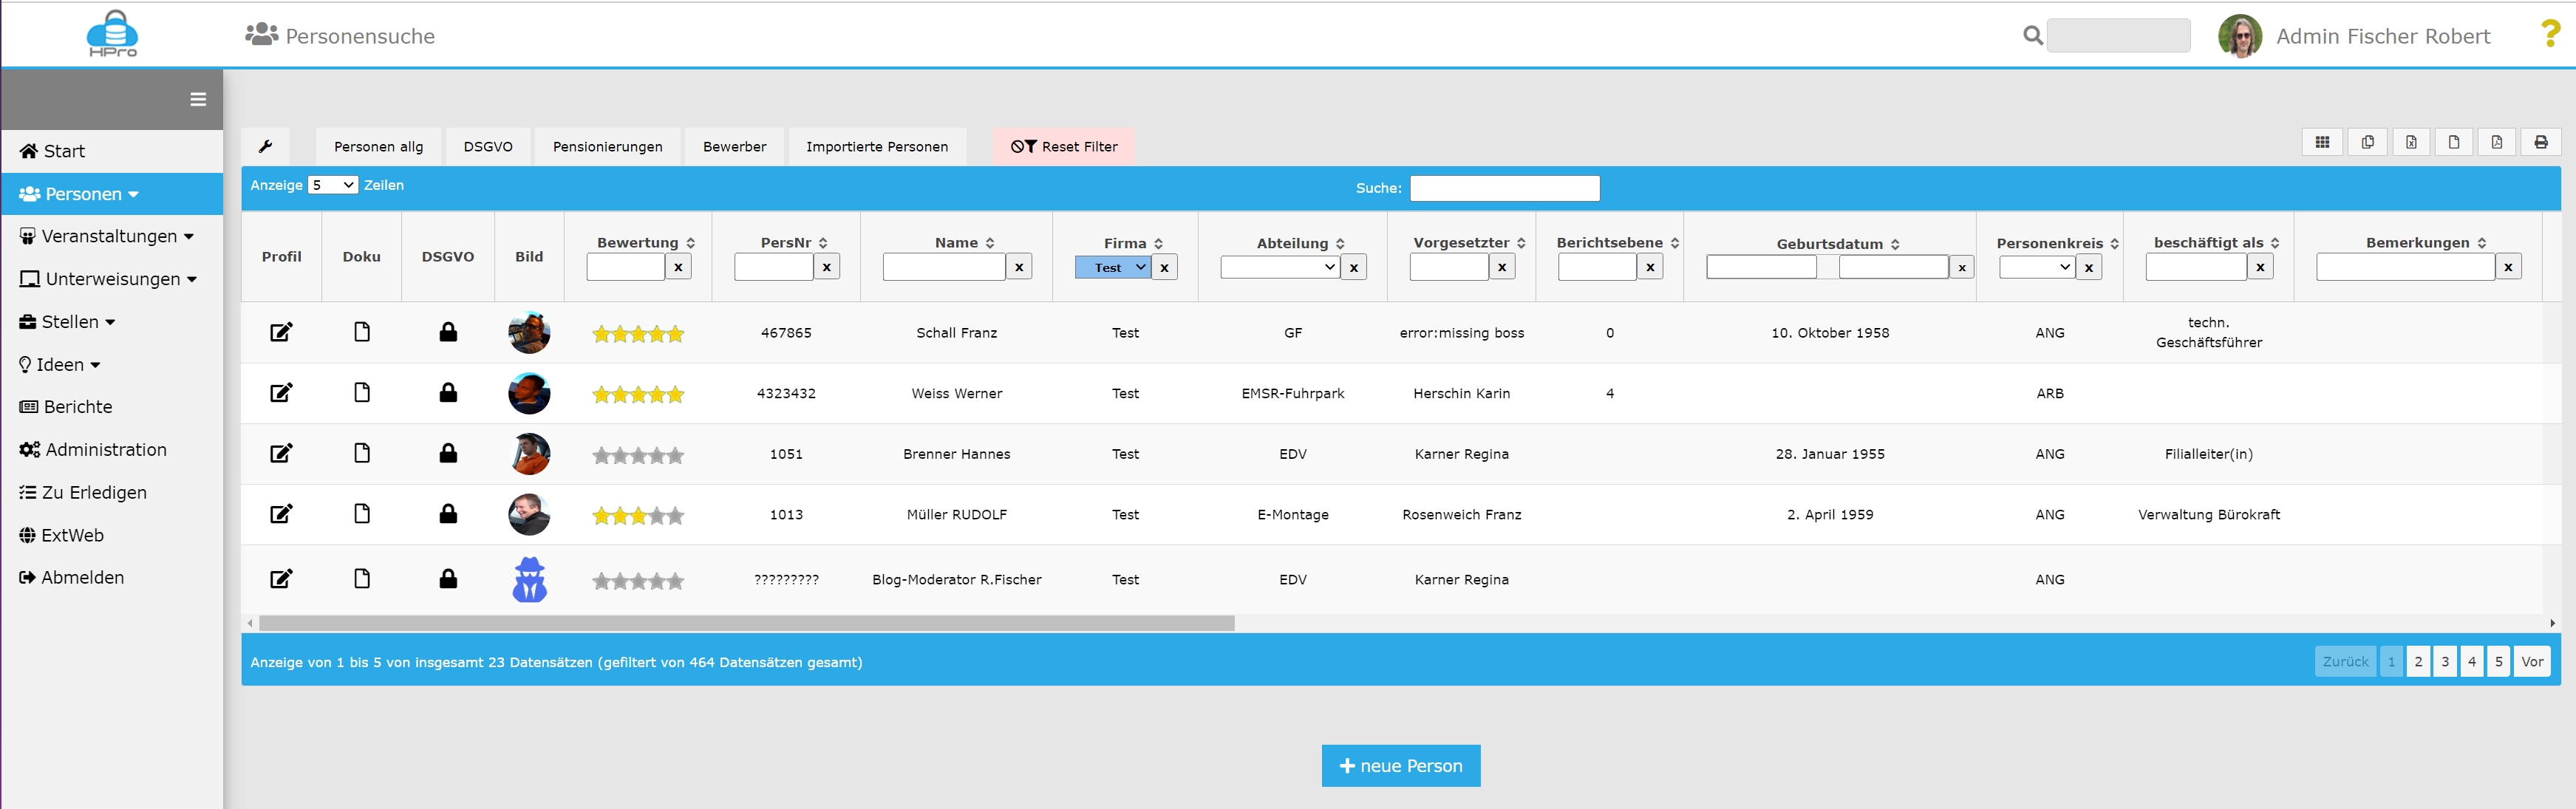
Task: Open column visibility grid icon
Action: pyautogui.click(x=2322, y=143)
